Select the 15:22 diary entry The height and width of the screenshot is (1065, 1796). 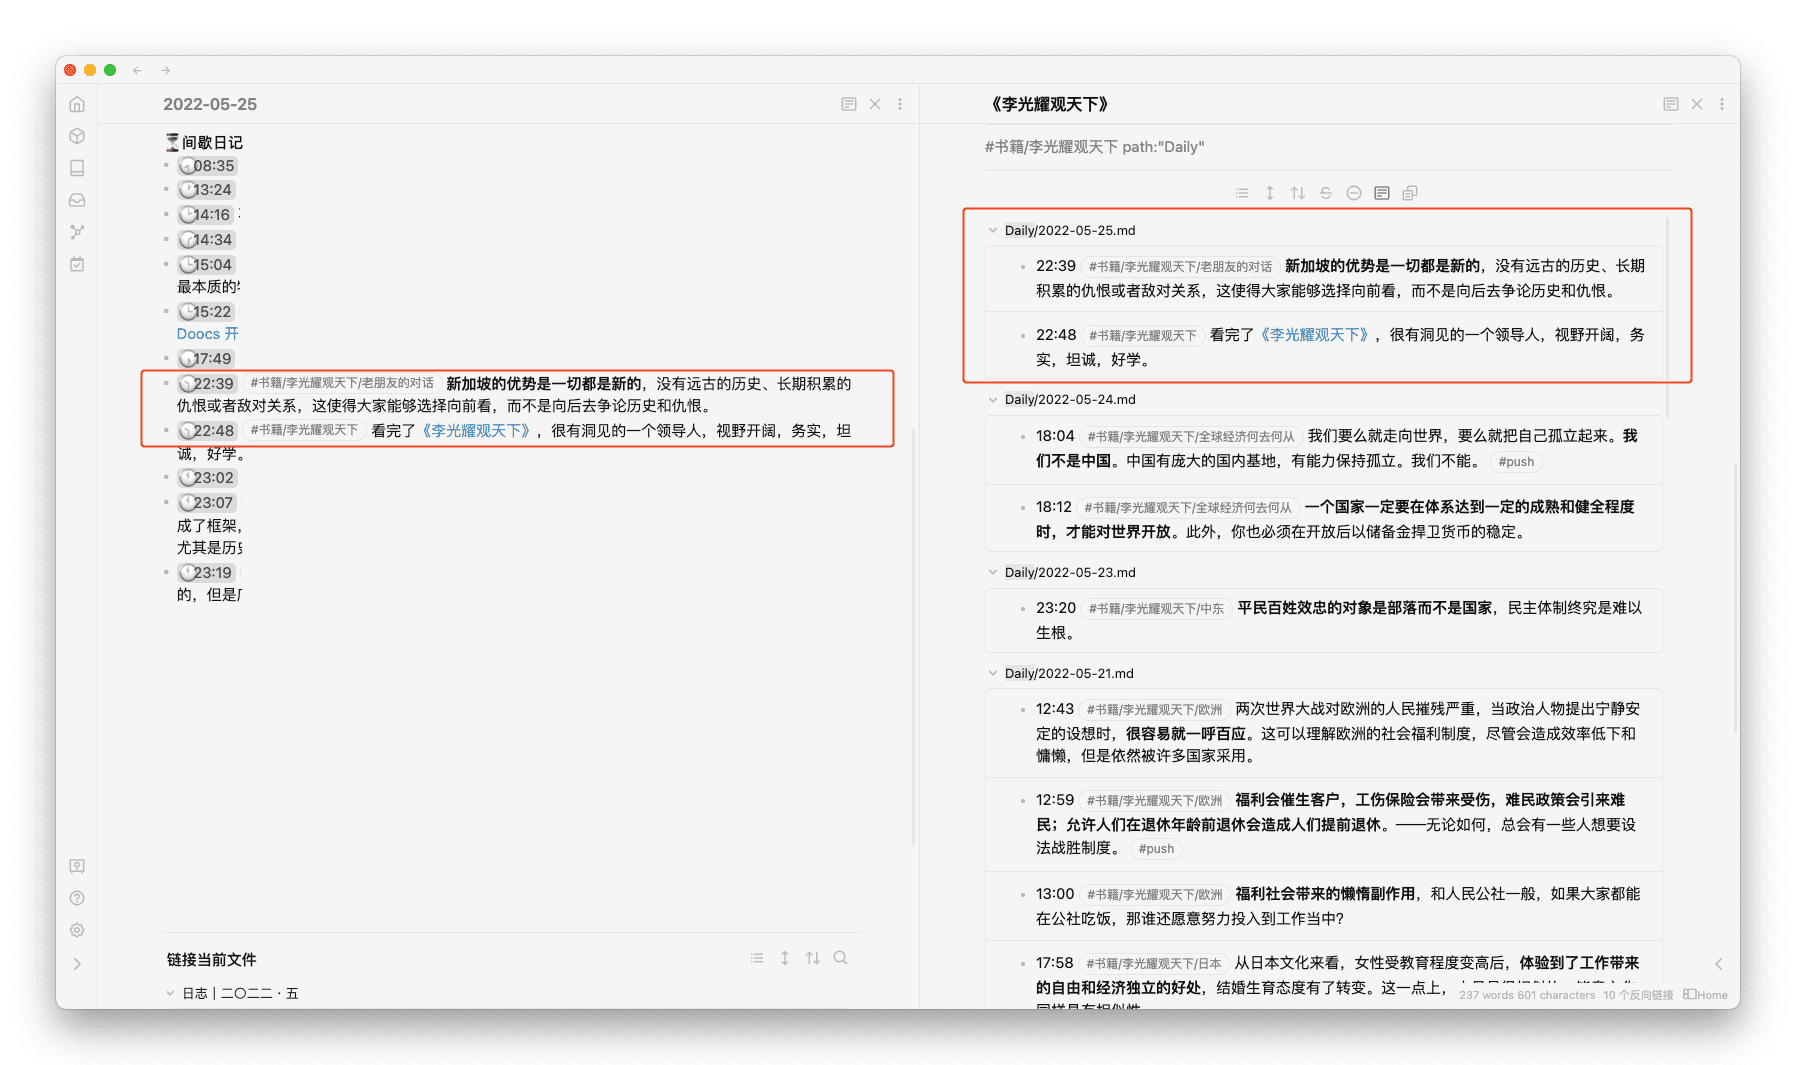point(206,312)
